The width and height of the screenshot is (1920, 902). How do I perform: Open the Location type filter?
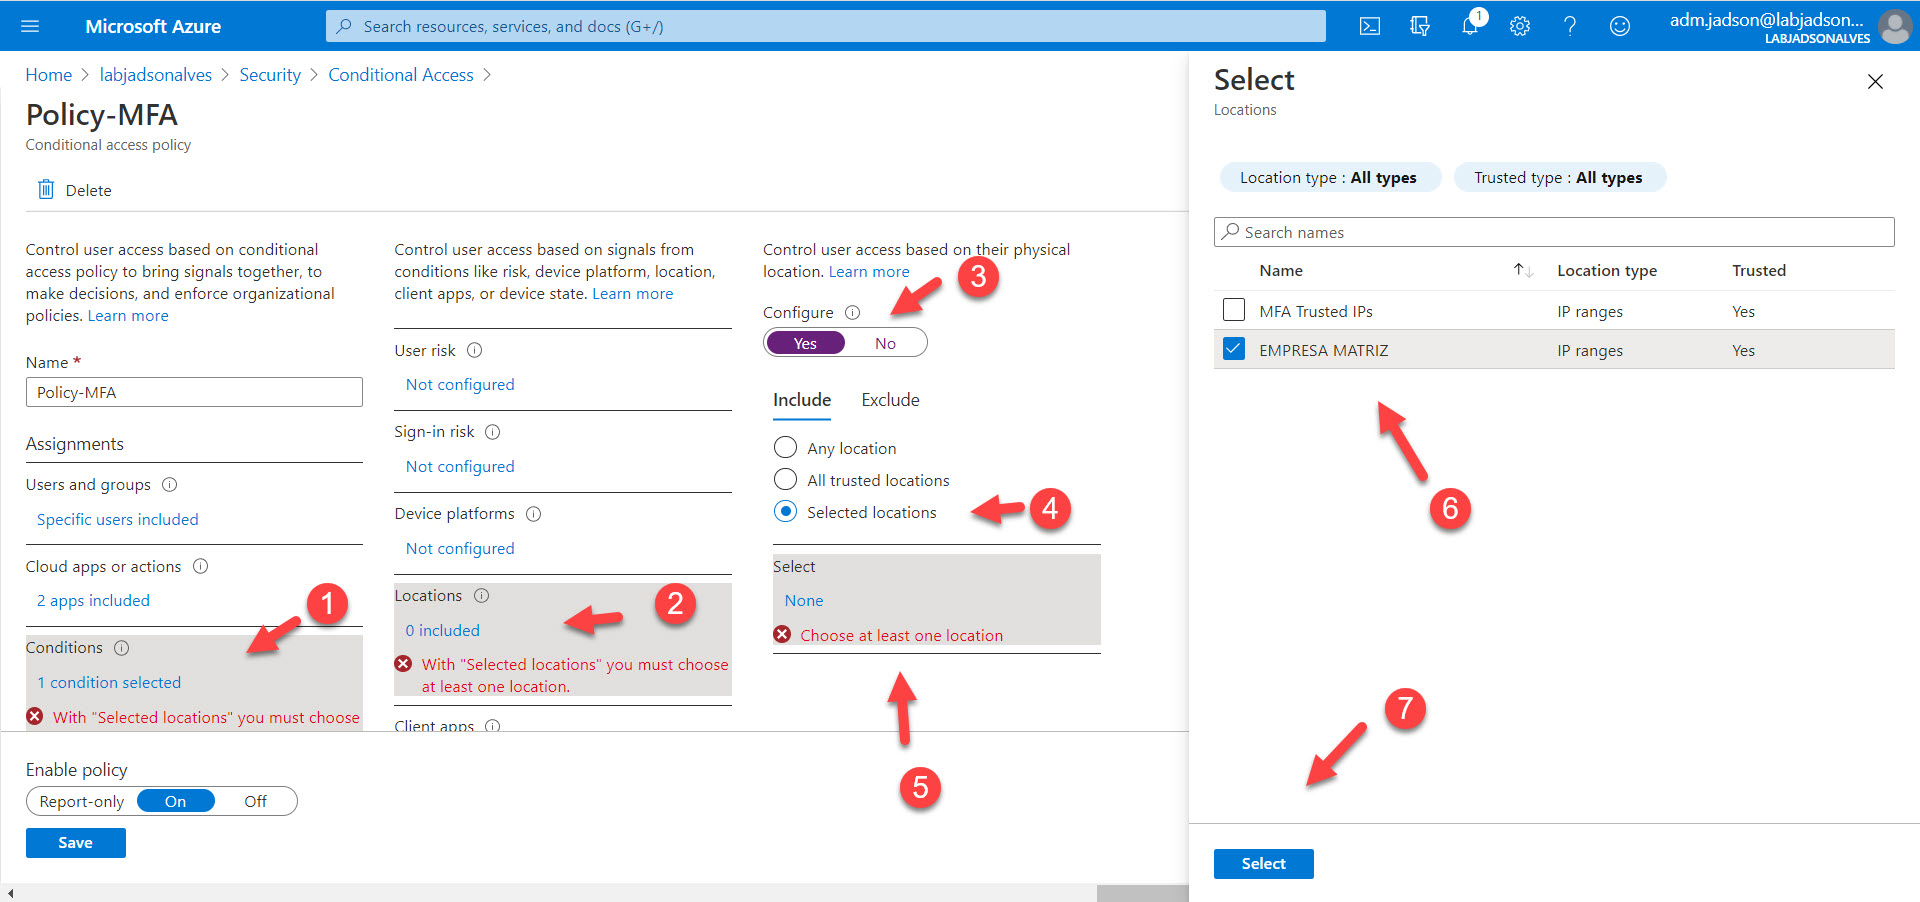1329,178
